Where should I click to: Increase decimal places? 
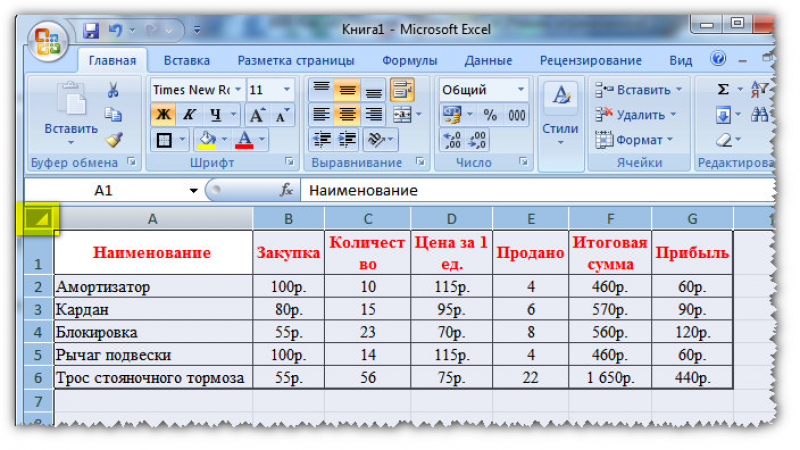coord(452,140)
